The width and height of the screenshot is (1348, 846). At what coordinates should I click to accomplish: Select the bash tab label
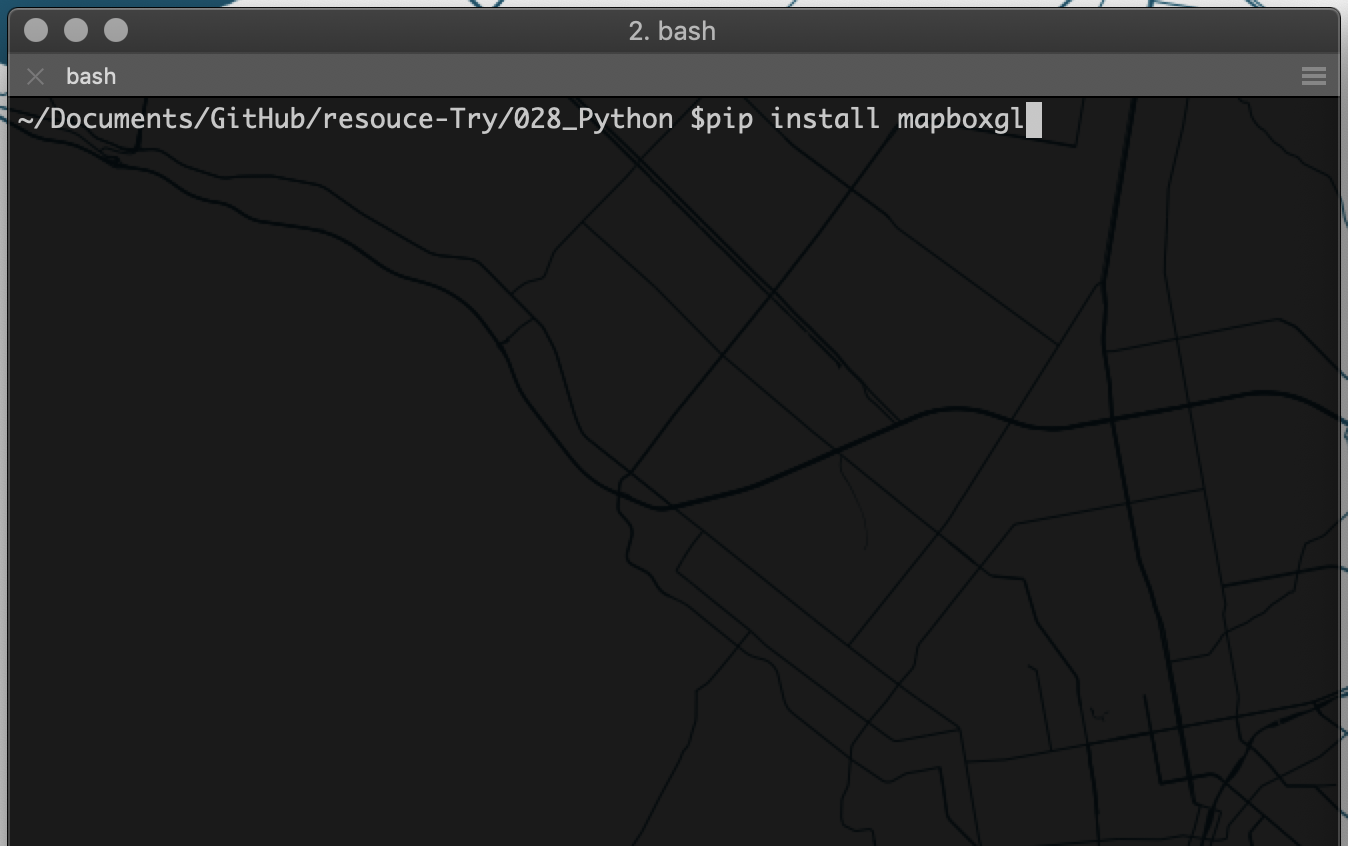(91, 76)
